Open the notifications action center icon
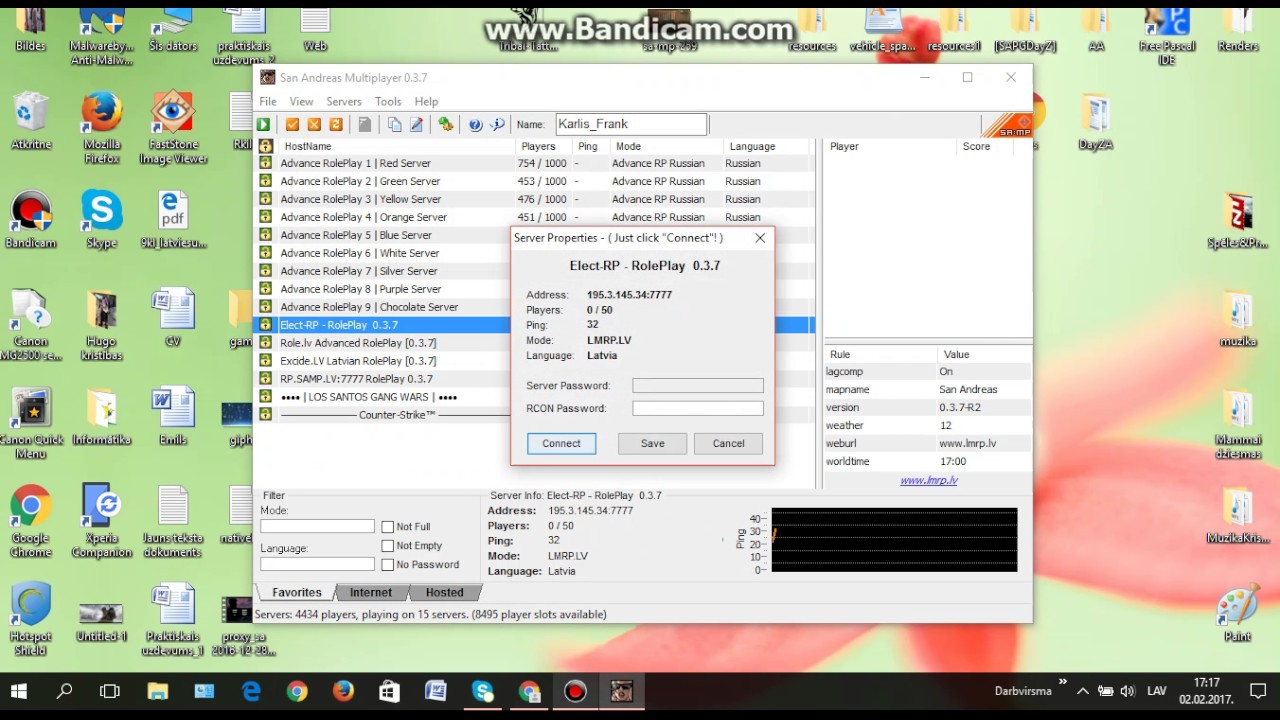Viewport: 1280px width, 720px height. [x=1258, y=691]
